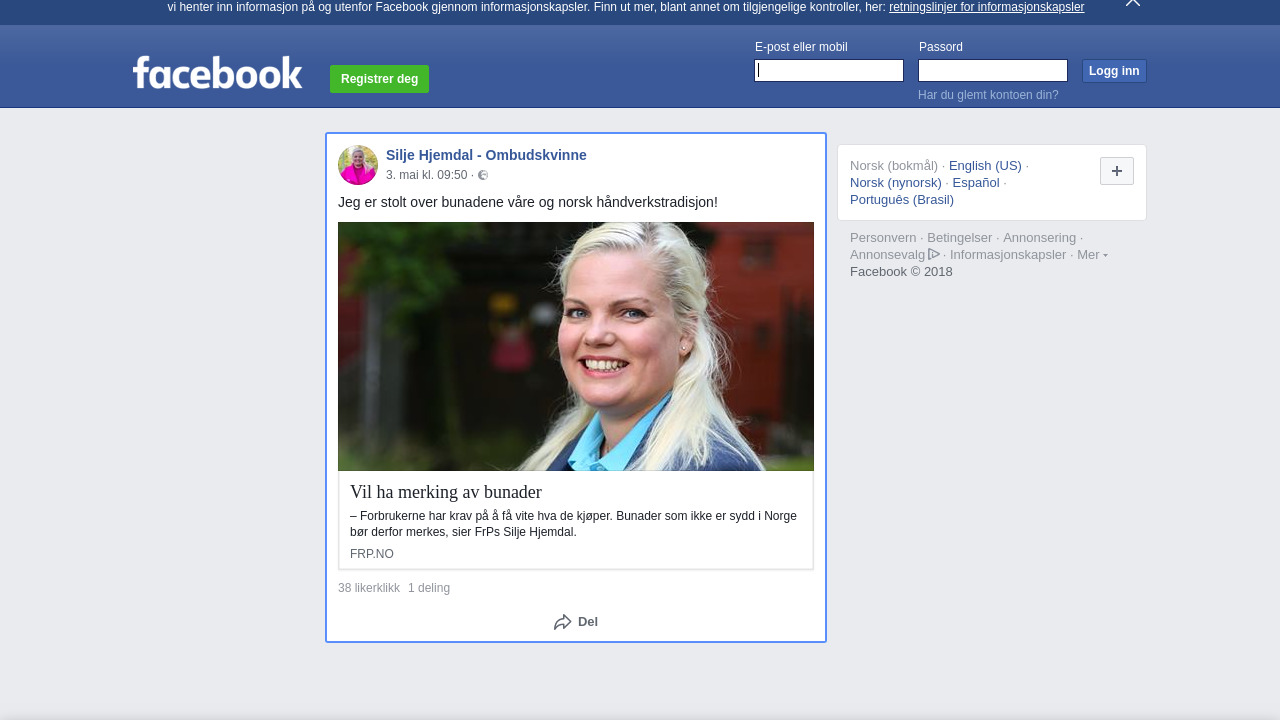Click the 'Norsk (bokmål)' current language text

(894, 166)
